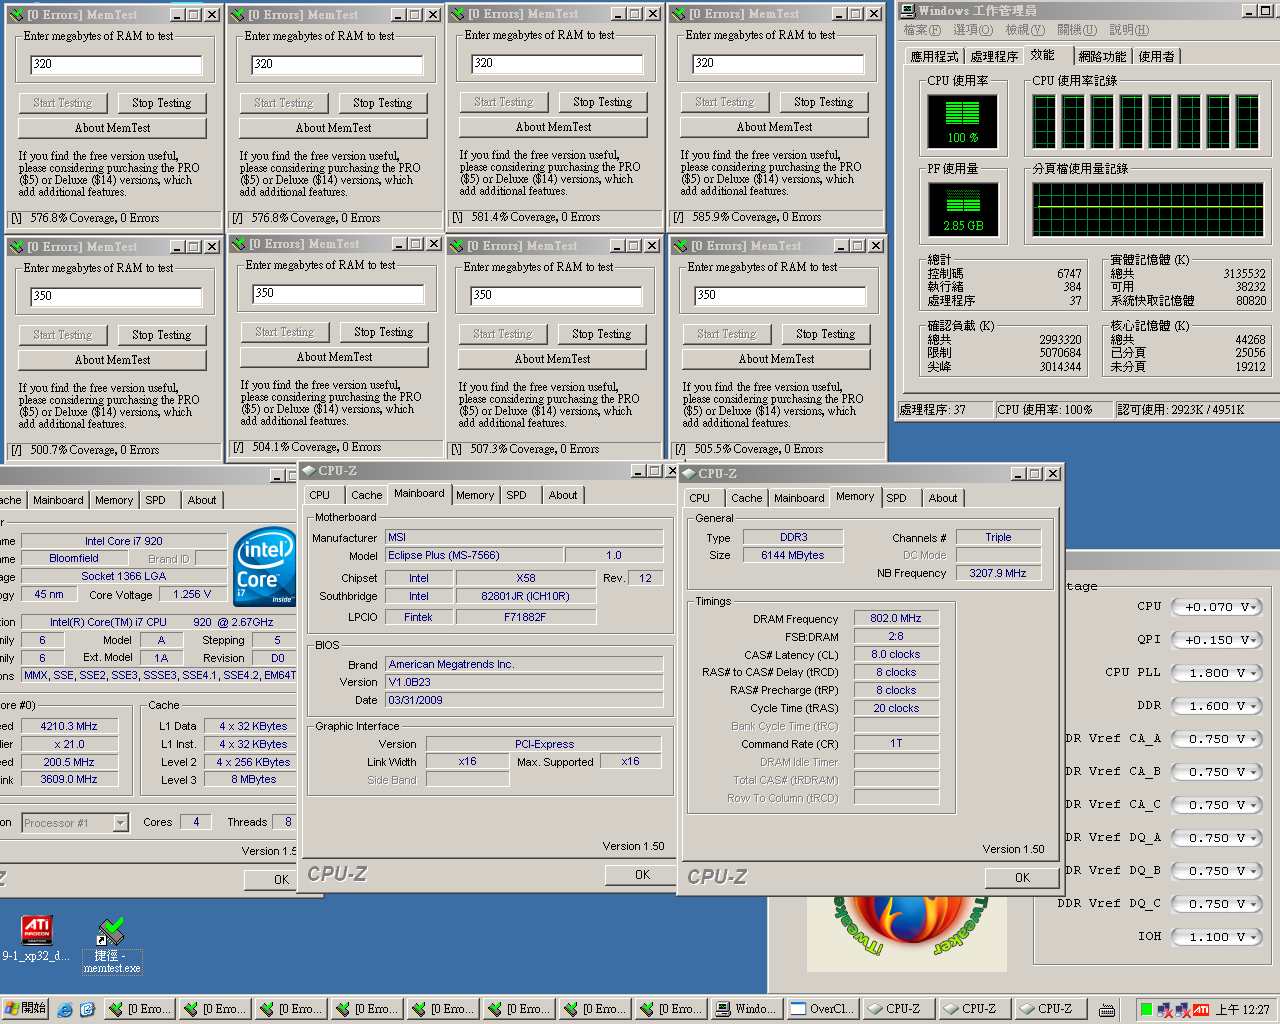1280x1024 pixels.
Task: Click the first disconnected network tray icon
Action: pyautogui.click(x=1165, y=1010)
